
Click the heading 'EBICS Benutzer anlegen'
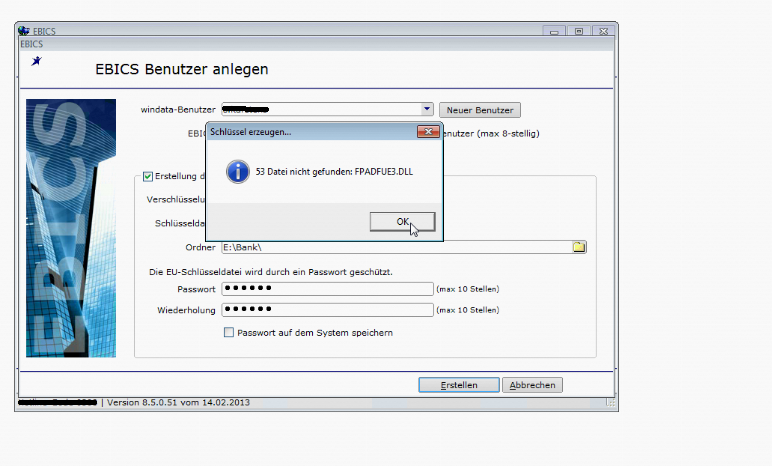point(182,69)
